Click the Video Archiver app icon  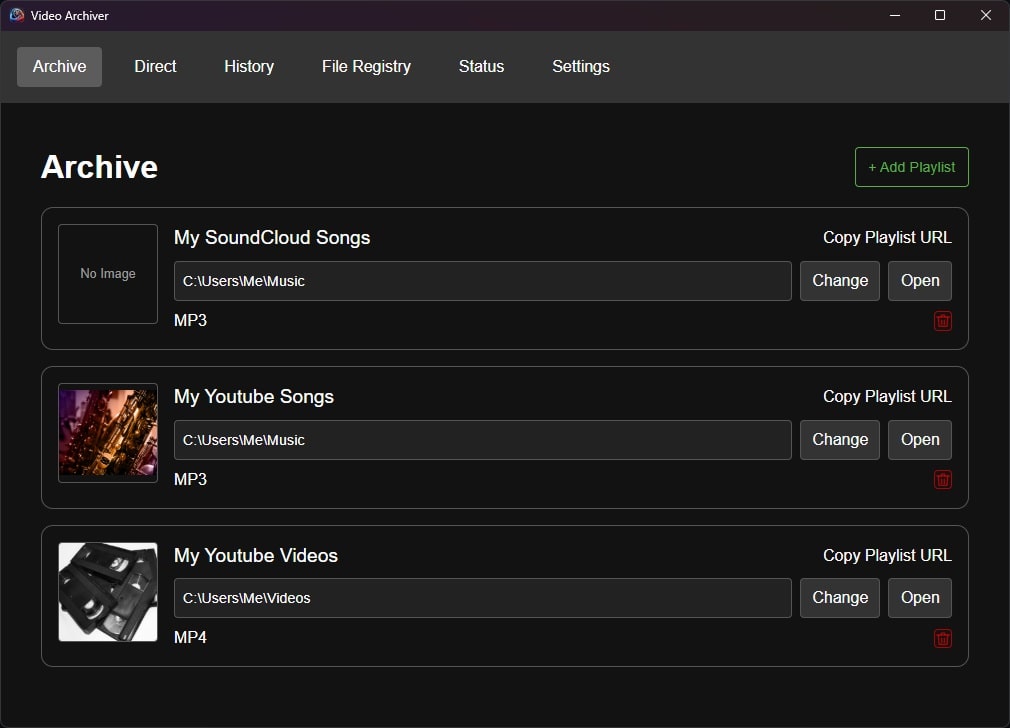17,15
